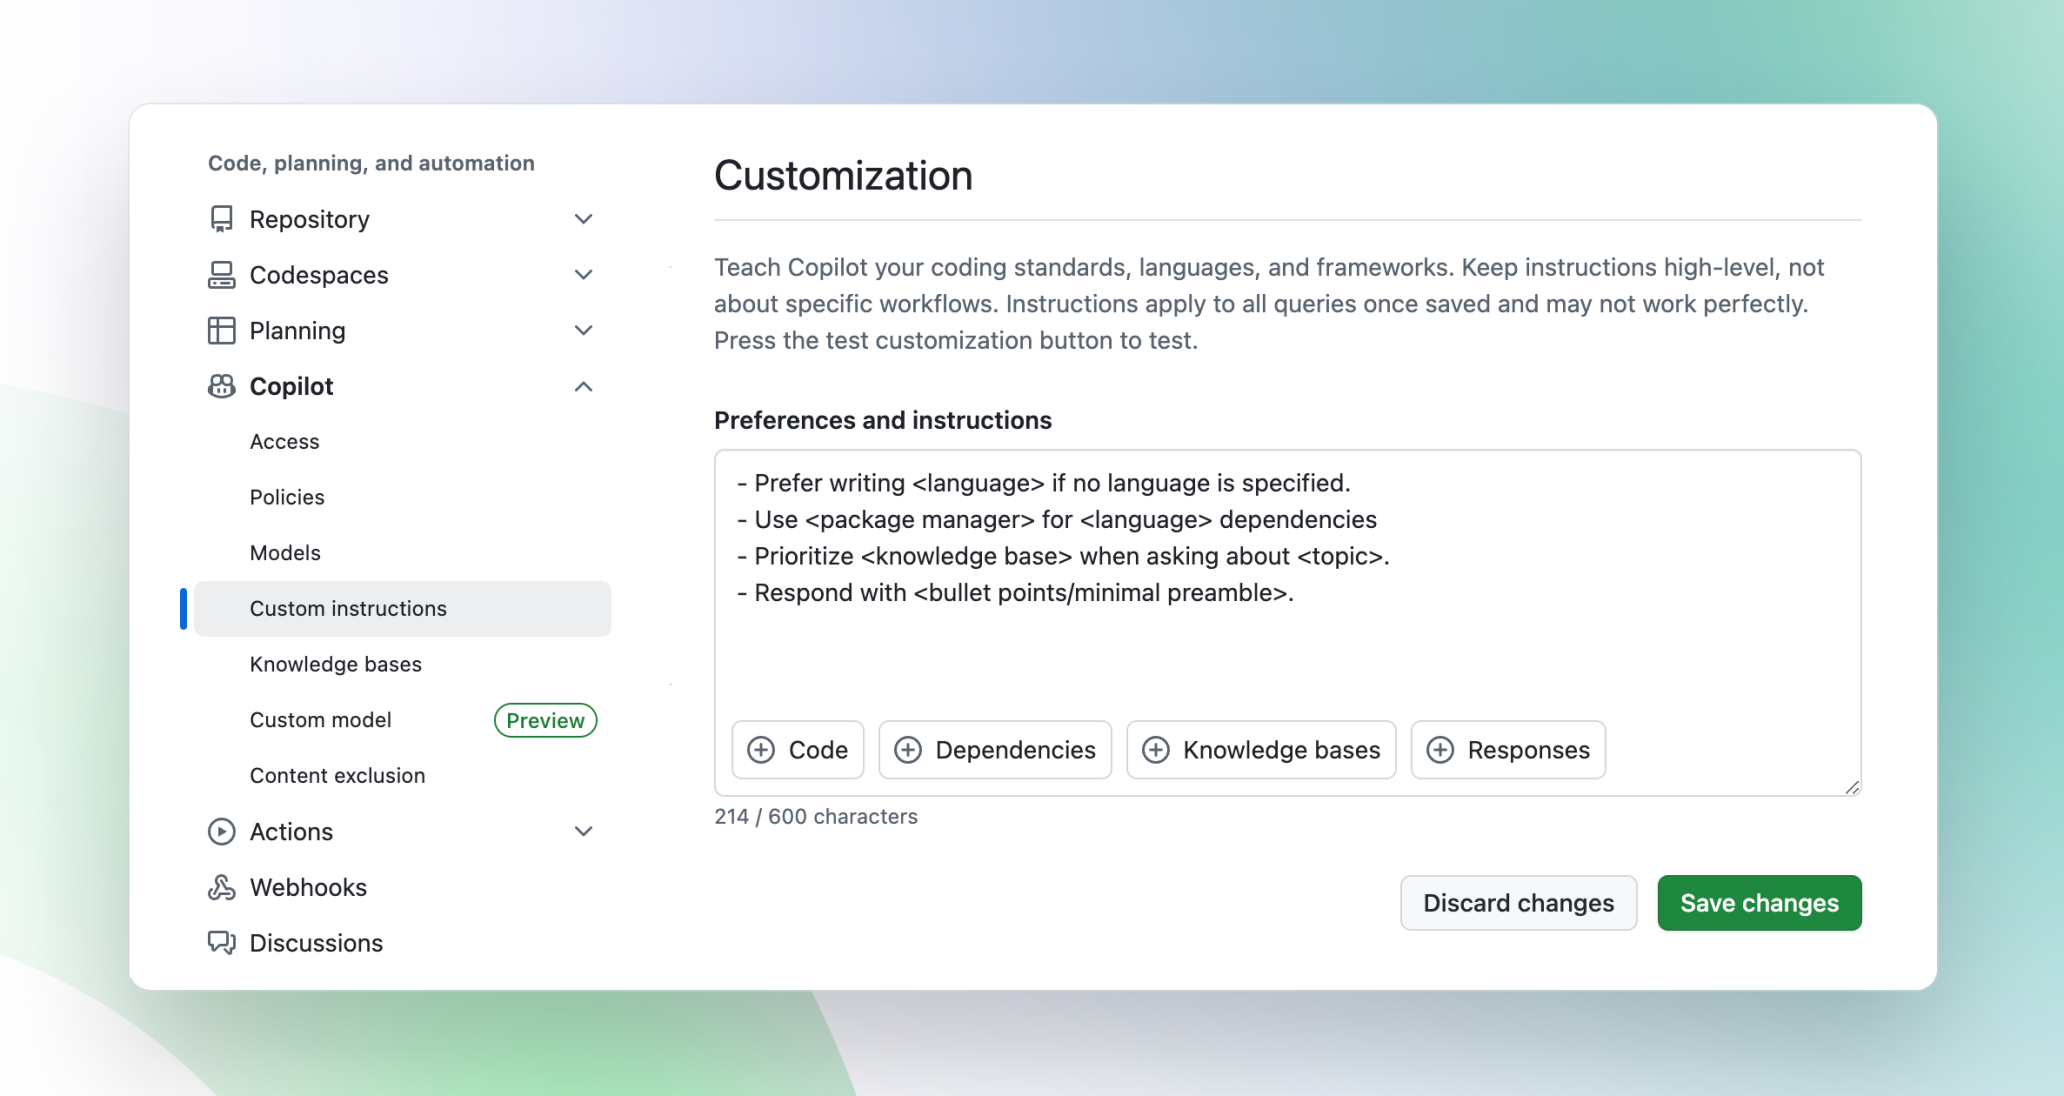Click the Actions play icon
Screen dimensions: 2064x1096
click(x=221, y=832)
